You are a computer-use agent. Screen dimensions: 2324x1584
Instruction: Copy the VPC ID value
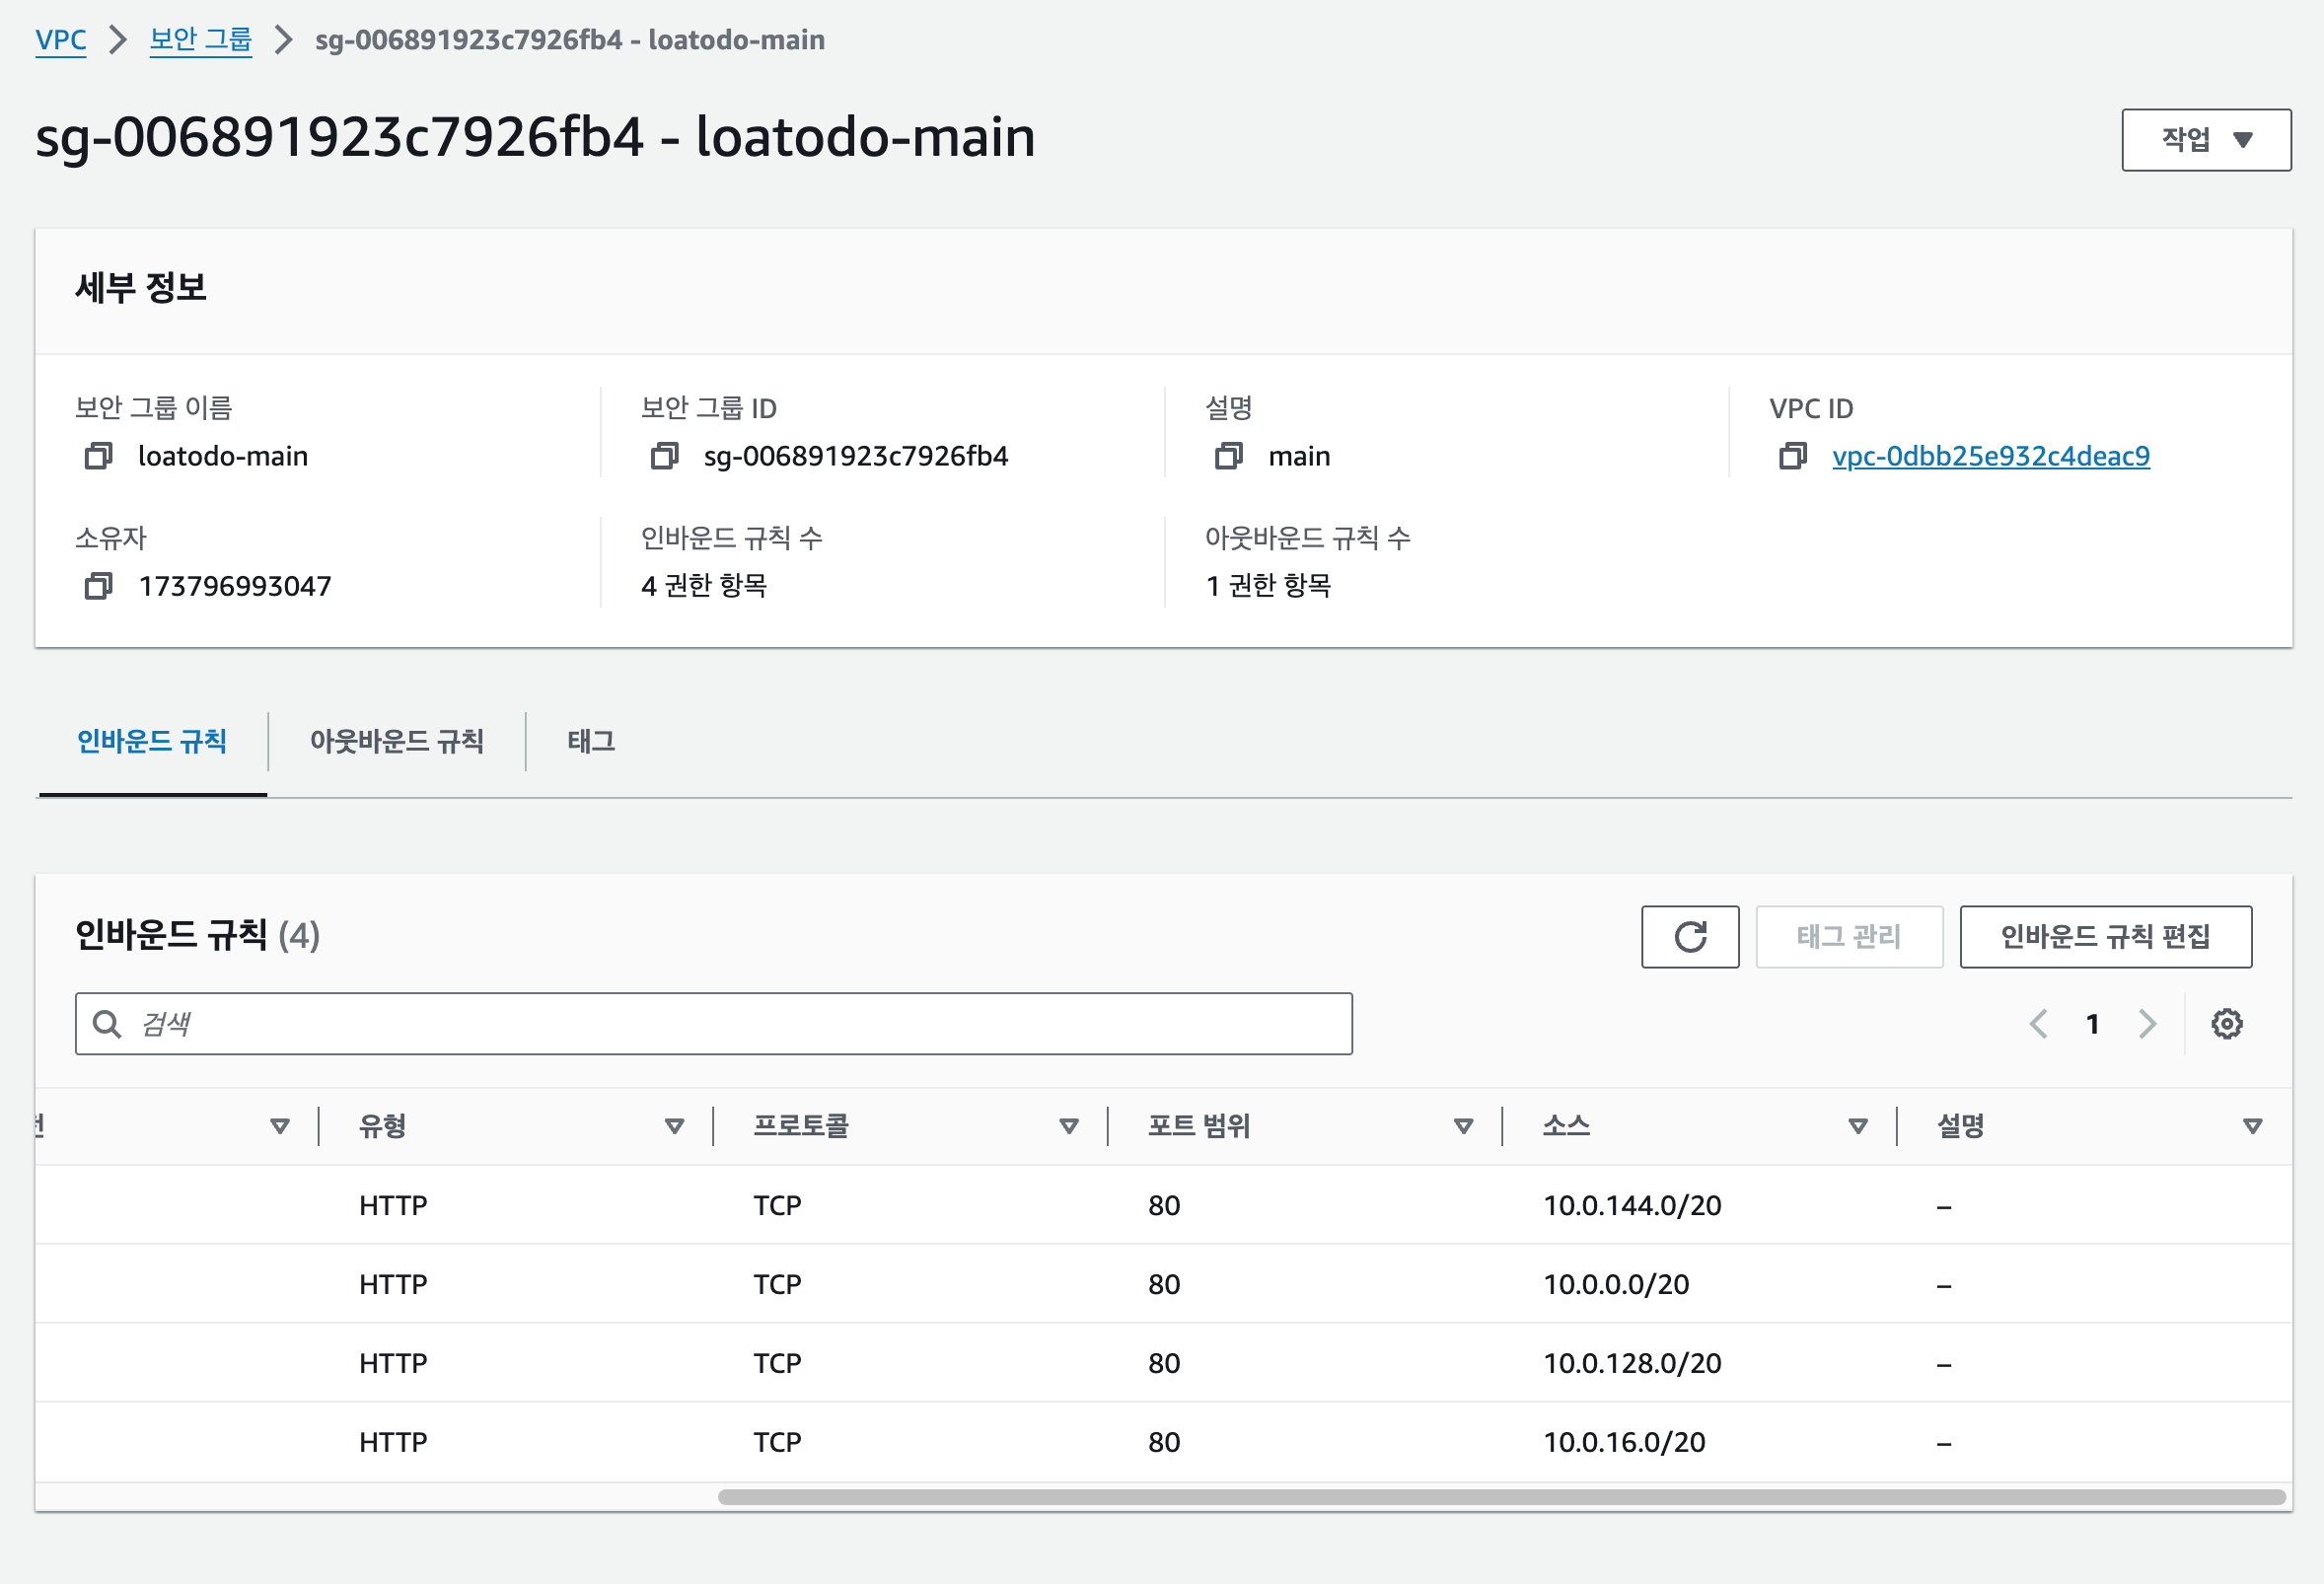(1792, 456)
